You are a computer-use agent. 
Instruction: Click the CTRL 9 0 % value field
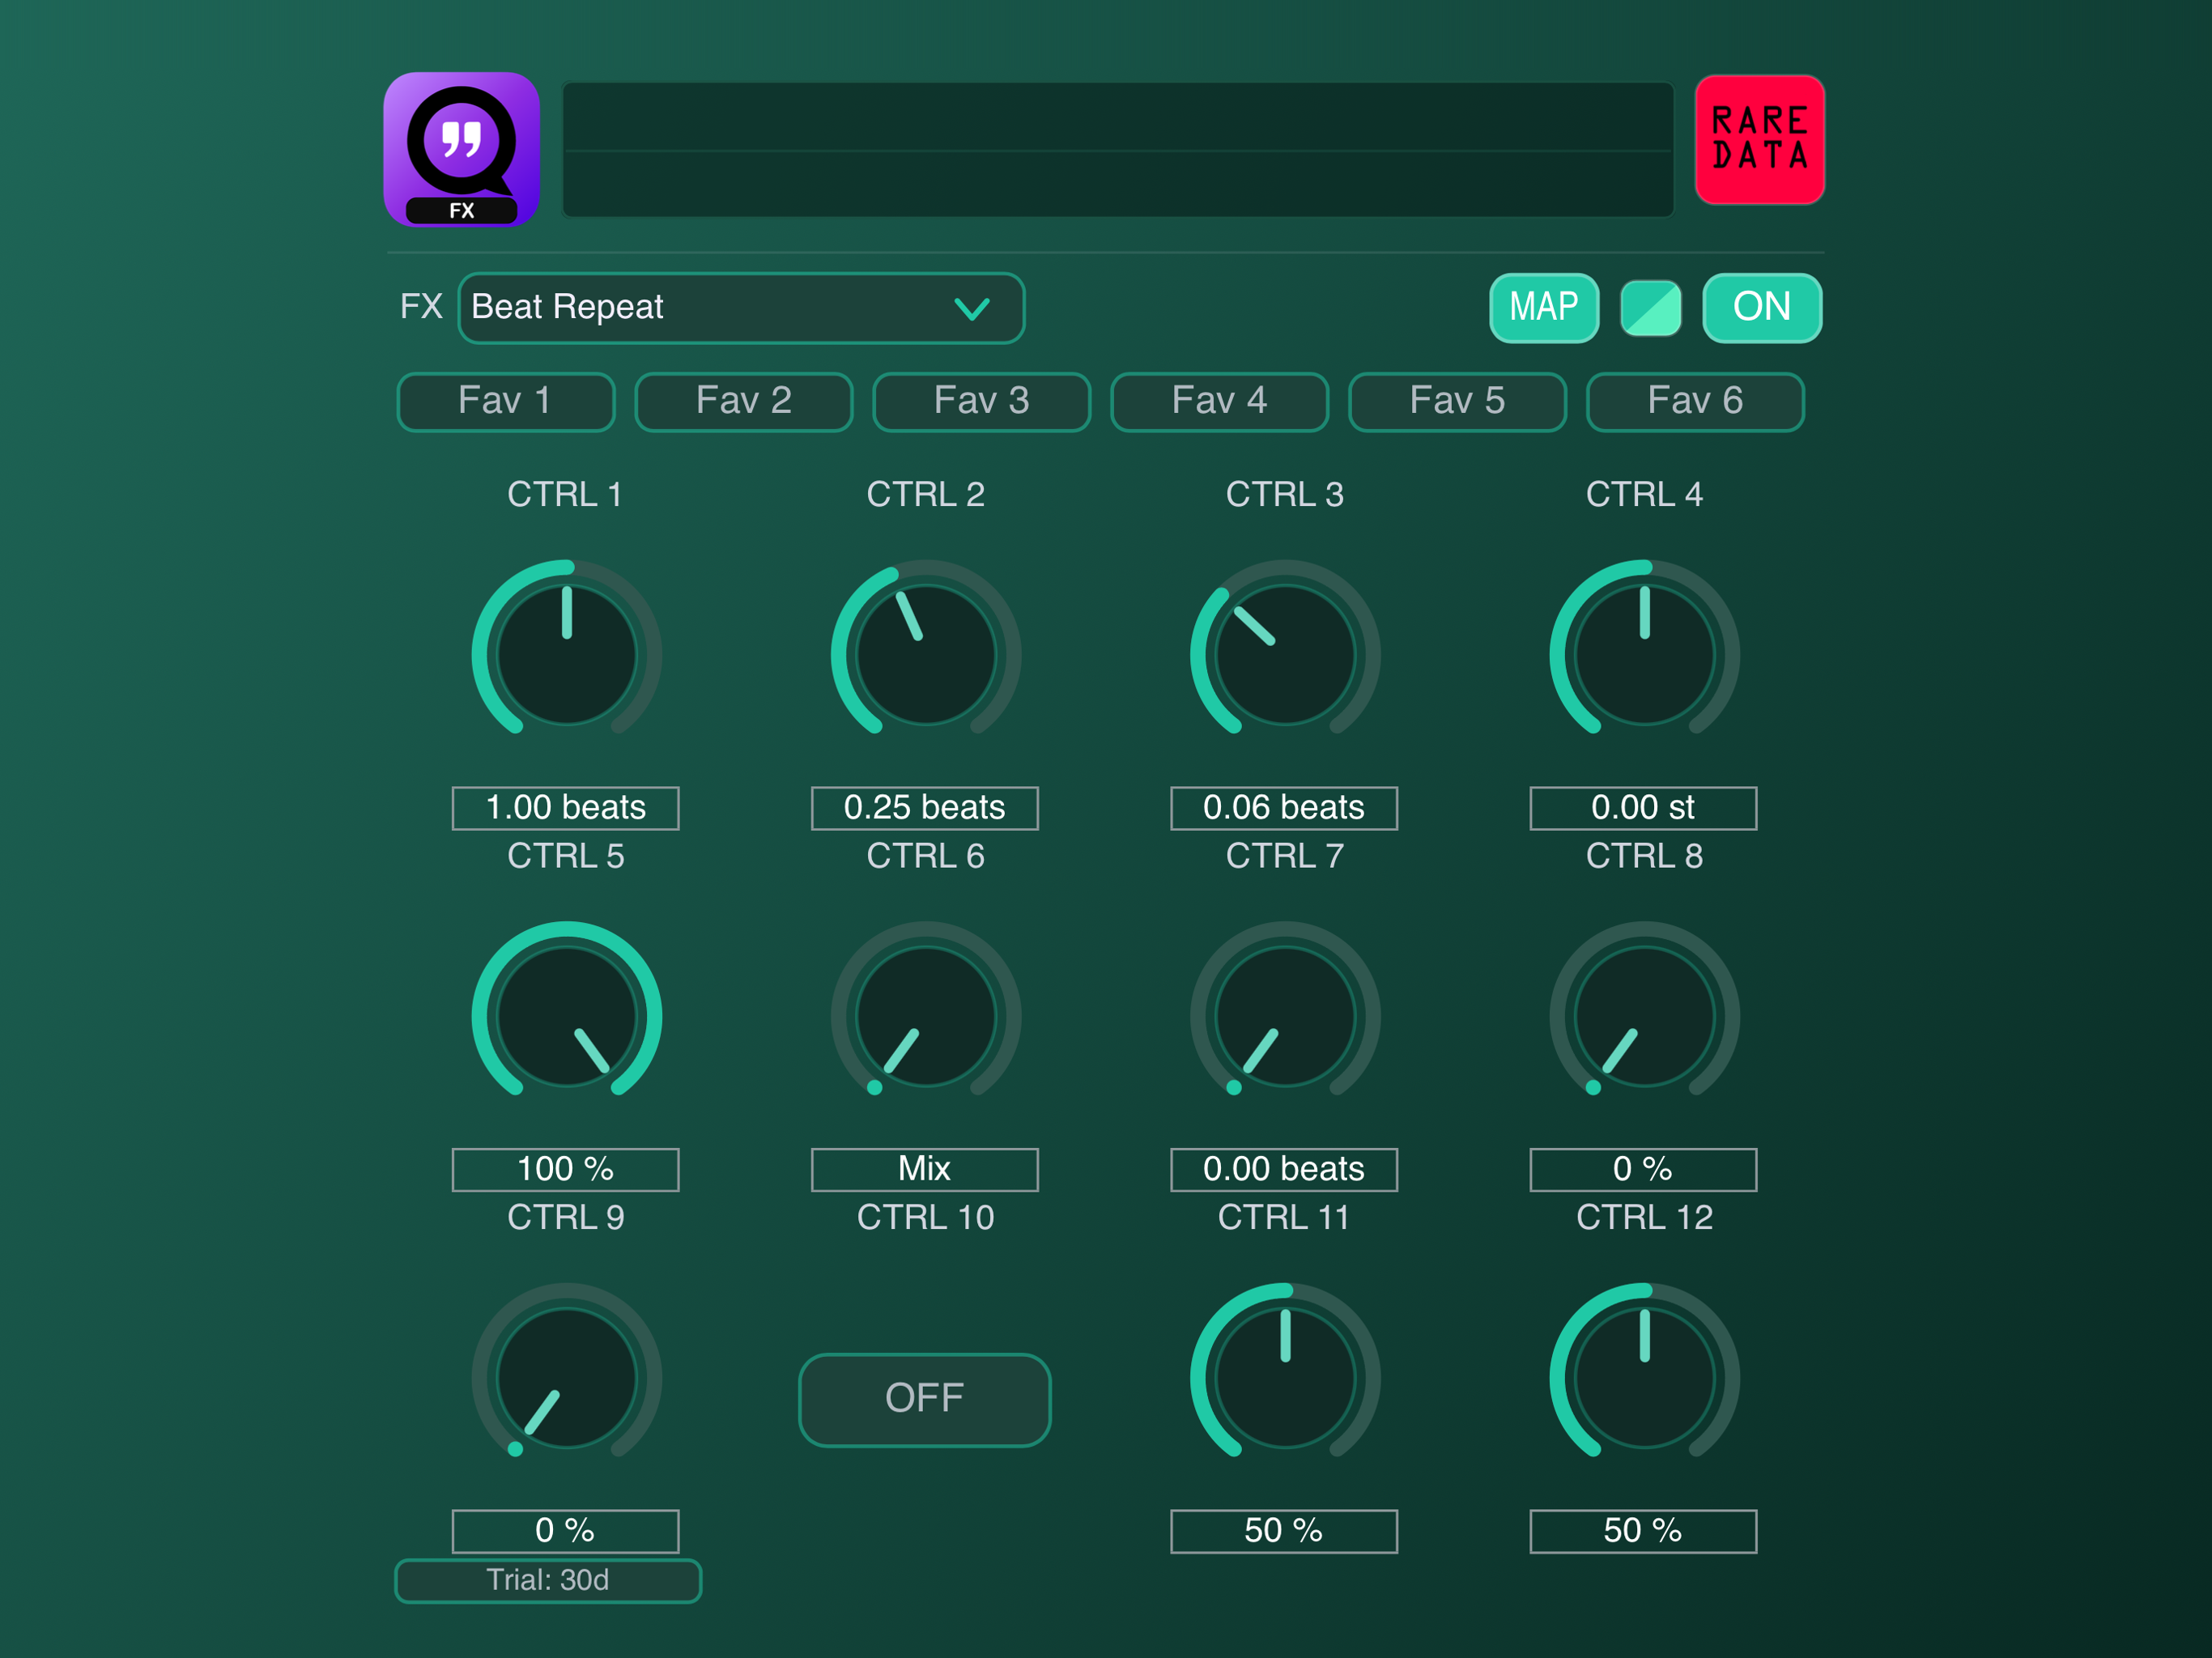pyautogui.click(x=565, y=1531)
